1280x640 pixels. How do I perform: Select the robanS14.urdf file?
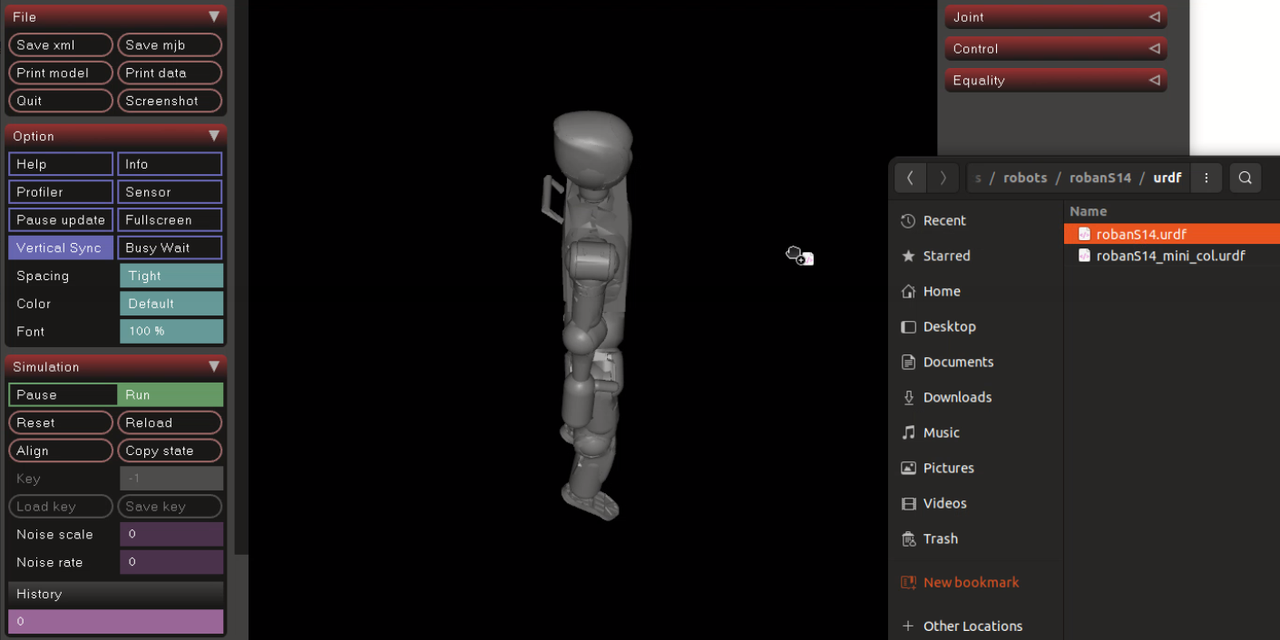pyautogui.click(x=1140, y=234)
